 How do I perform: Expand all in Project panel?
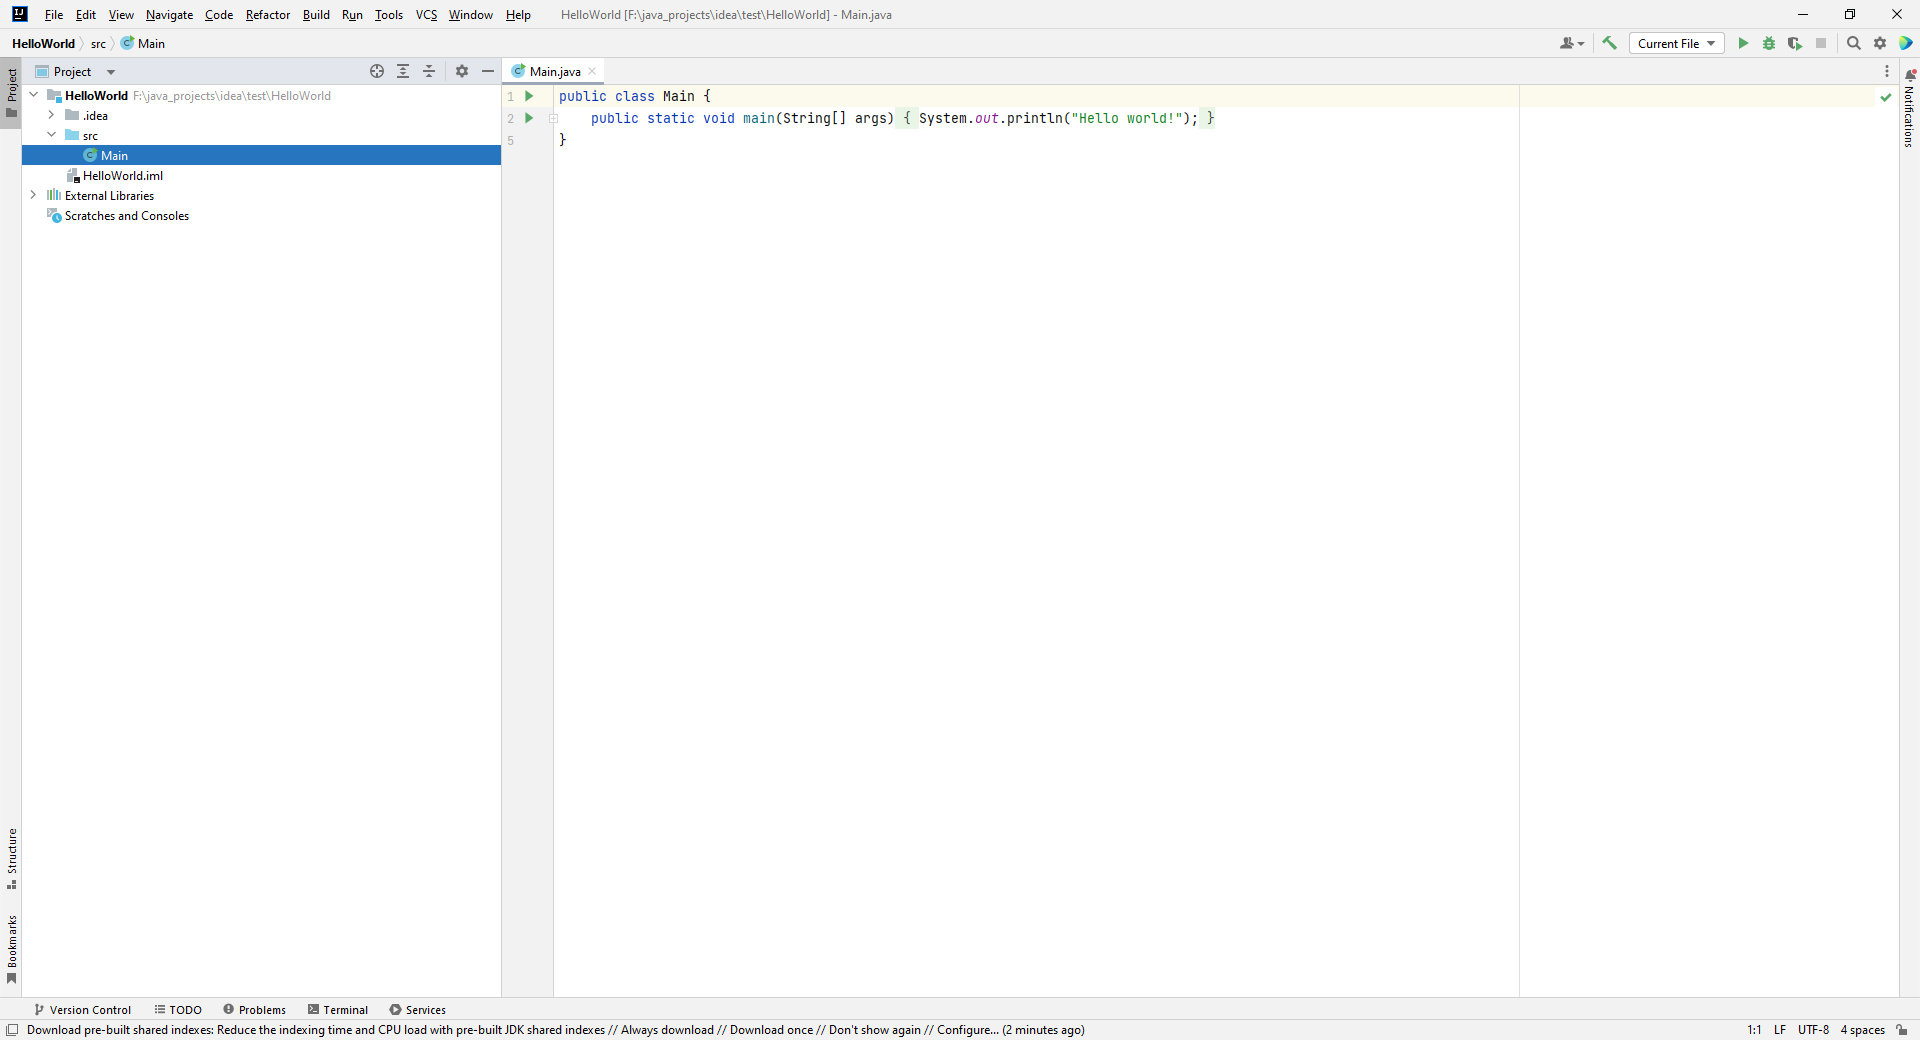(x=403, y=71)
